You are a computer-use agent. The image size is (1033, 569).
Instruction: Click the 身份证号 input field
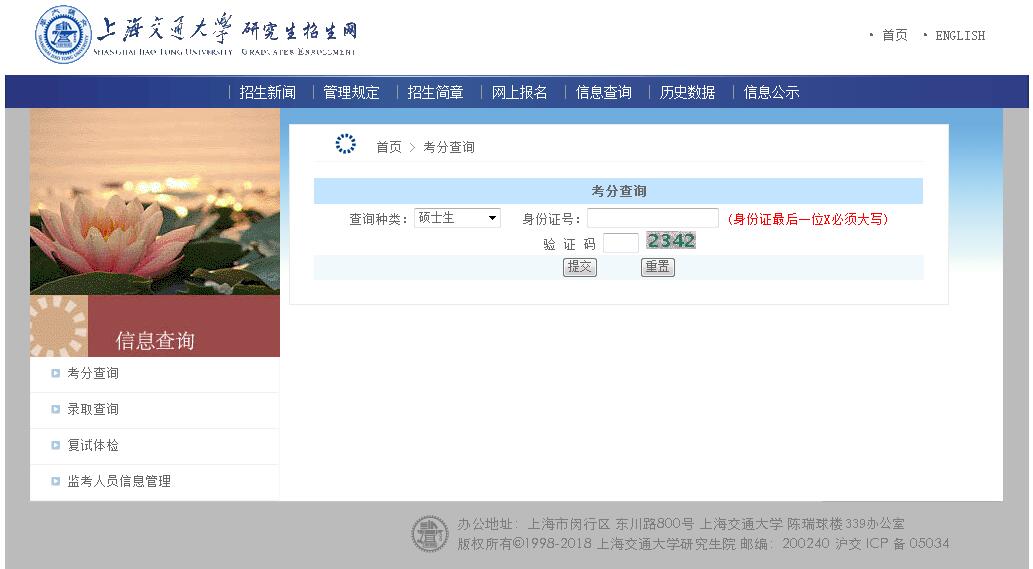(653, 218)
